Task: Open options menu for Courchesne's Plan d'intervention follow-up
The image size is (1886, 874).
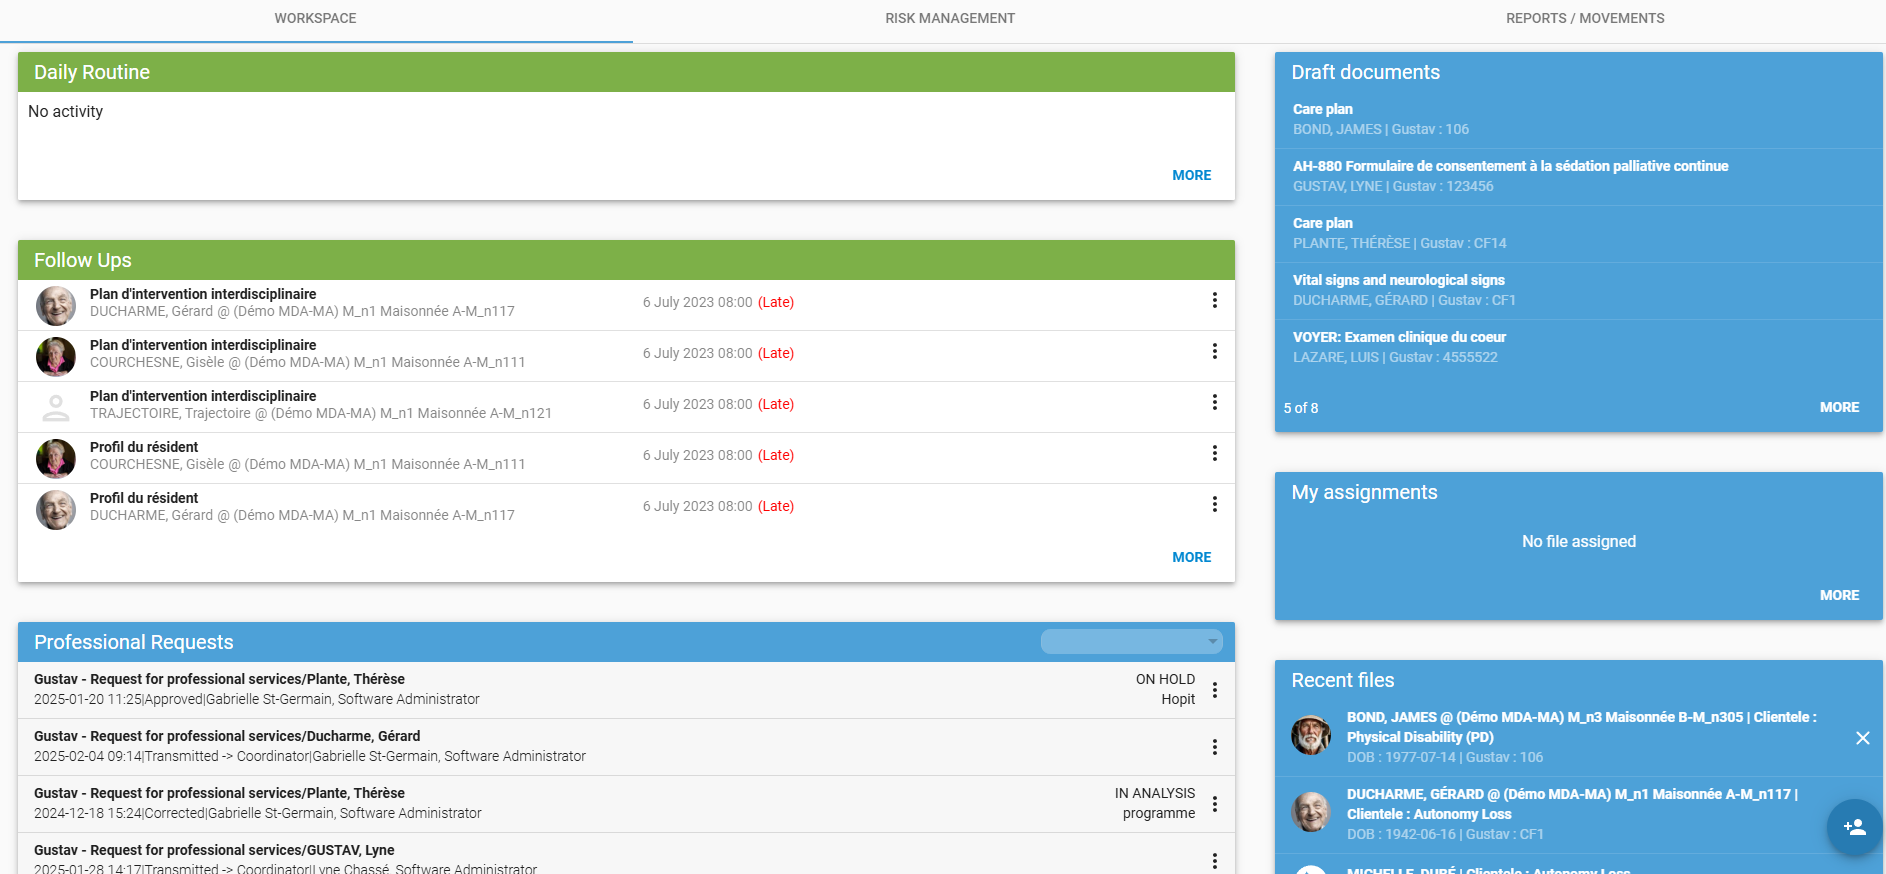Action: point(1214,352)
